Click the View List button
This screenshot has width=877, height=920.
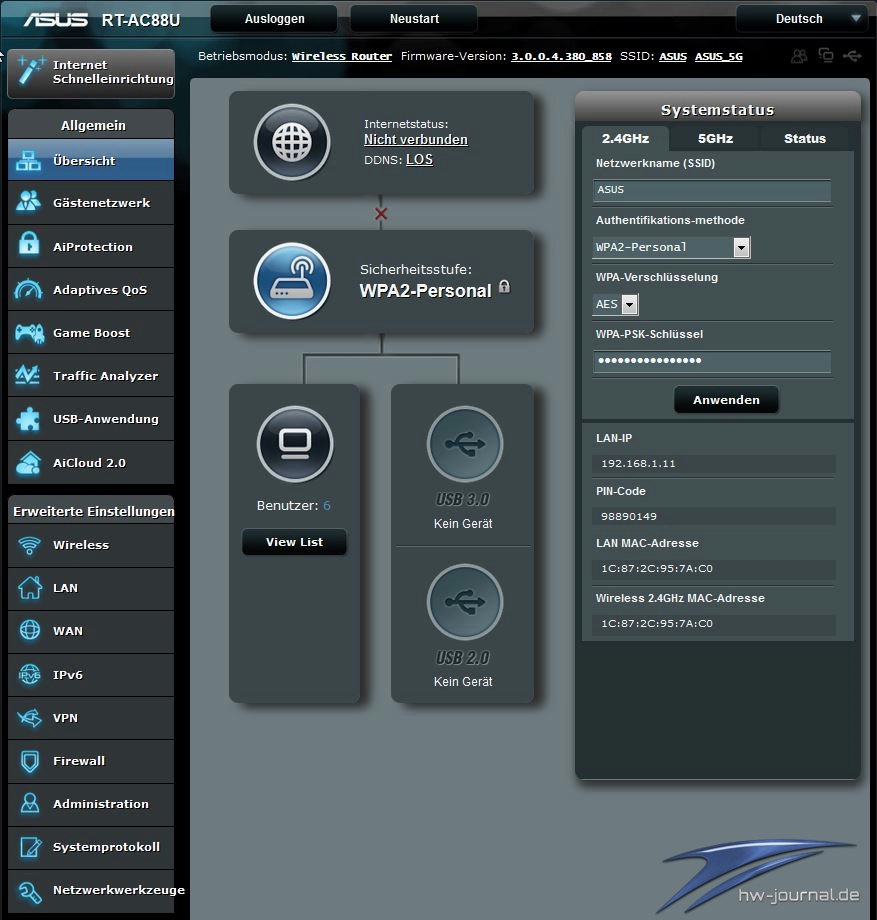[x=294, y=542]
